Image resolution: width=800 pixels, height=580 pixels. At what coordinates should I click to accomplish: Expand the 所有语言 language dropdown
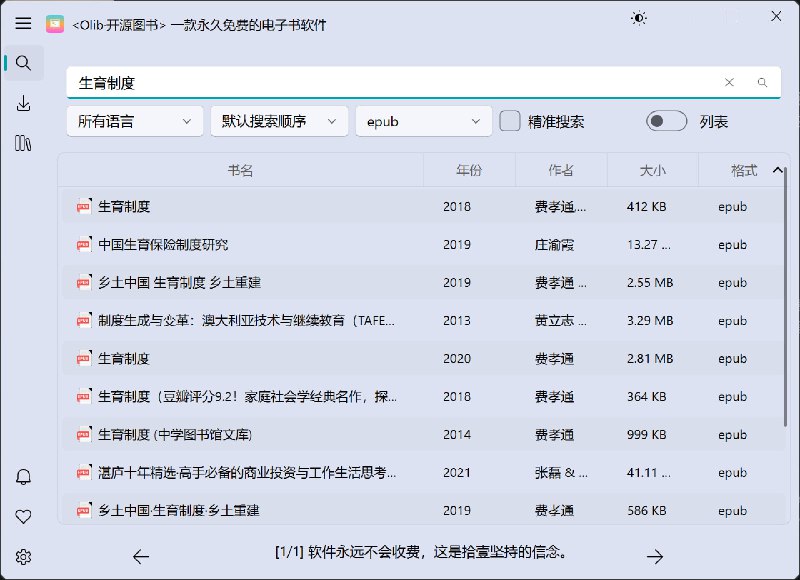pos(134,121)
